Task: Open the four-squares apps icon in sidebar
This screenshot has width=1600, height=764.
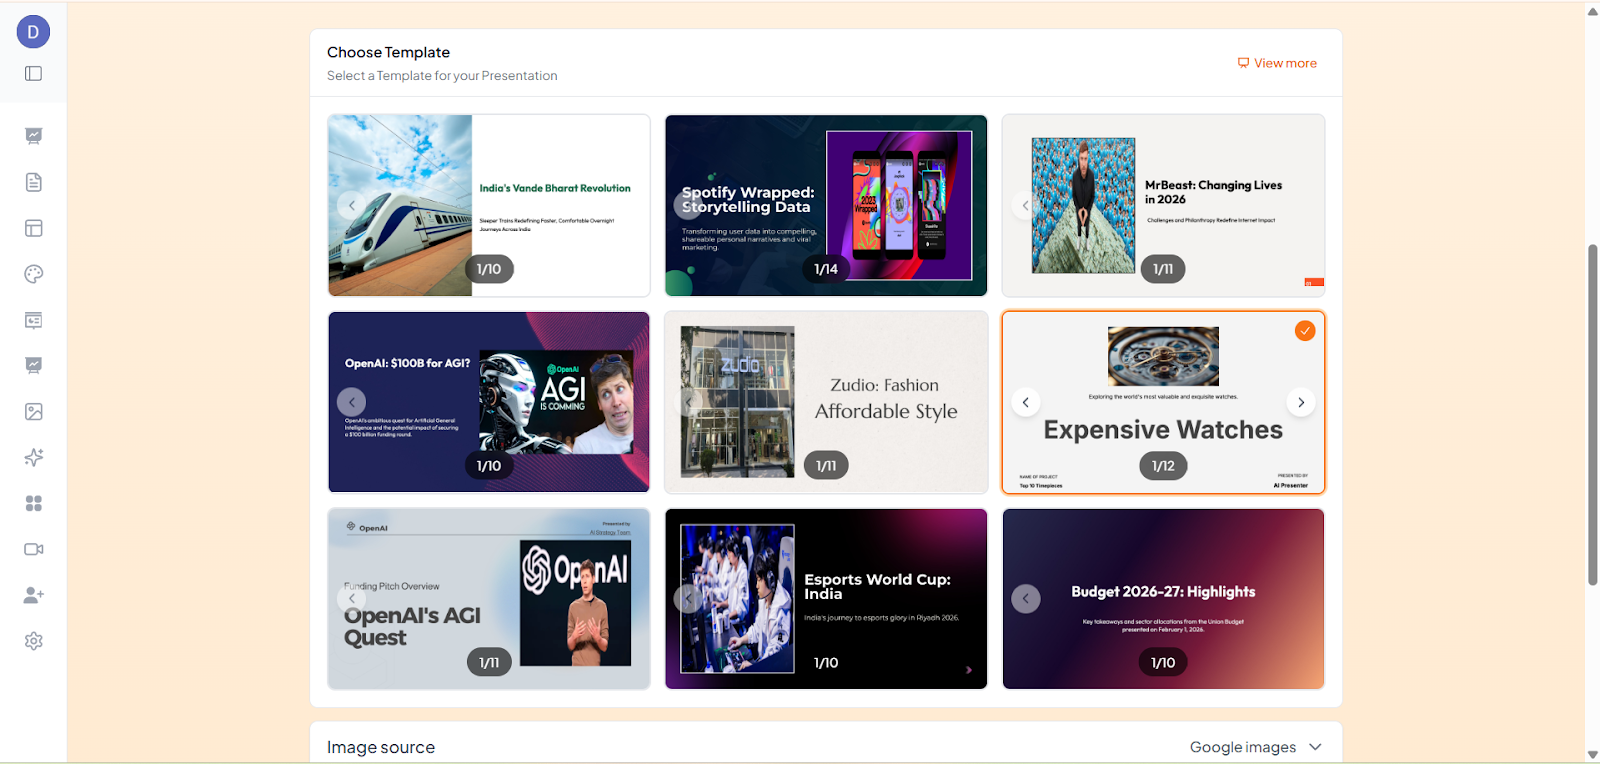Action: [x=34, y=503]
